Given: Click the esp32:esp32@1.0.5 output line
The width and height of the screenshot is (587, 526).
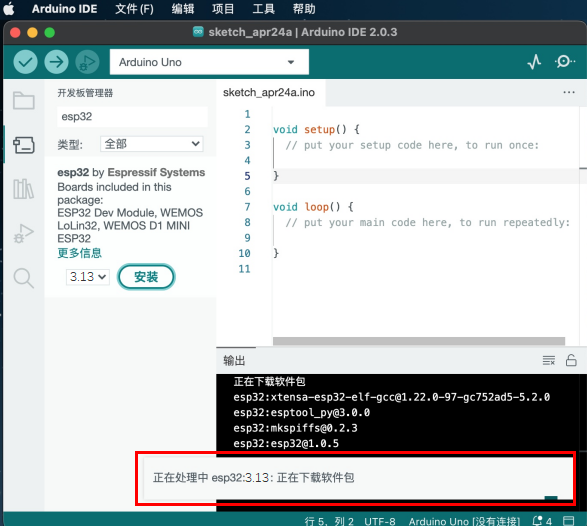Looking at the screenshot, I should pos(286,443).
